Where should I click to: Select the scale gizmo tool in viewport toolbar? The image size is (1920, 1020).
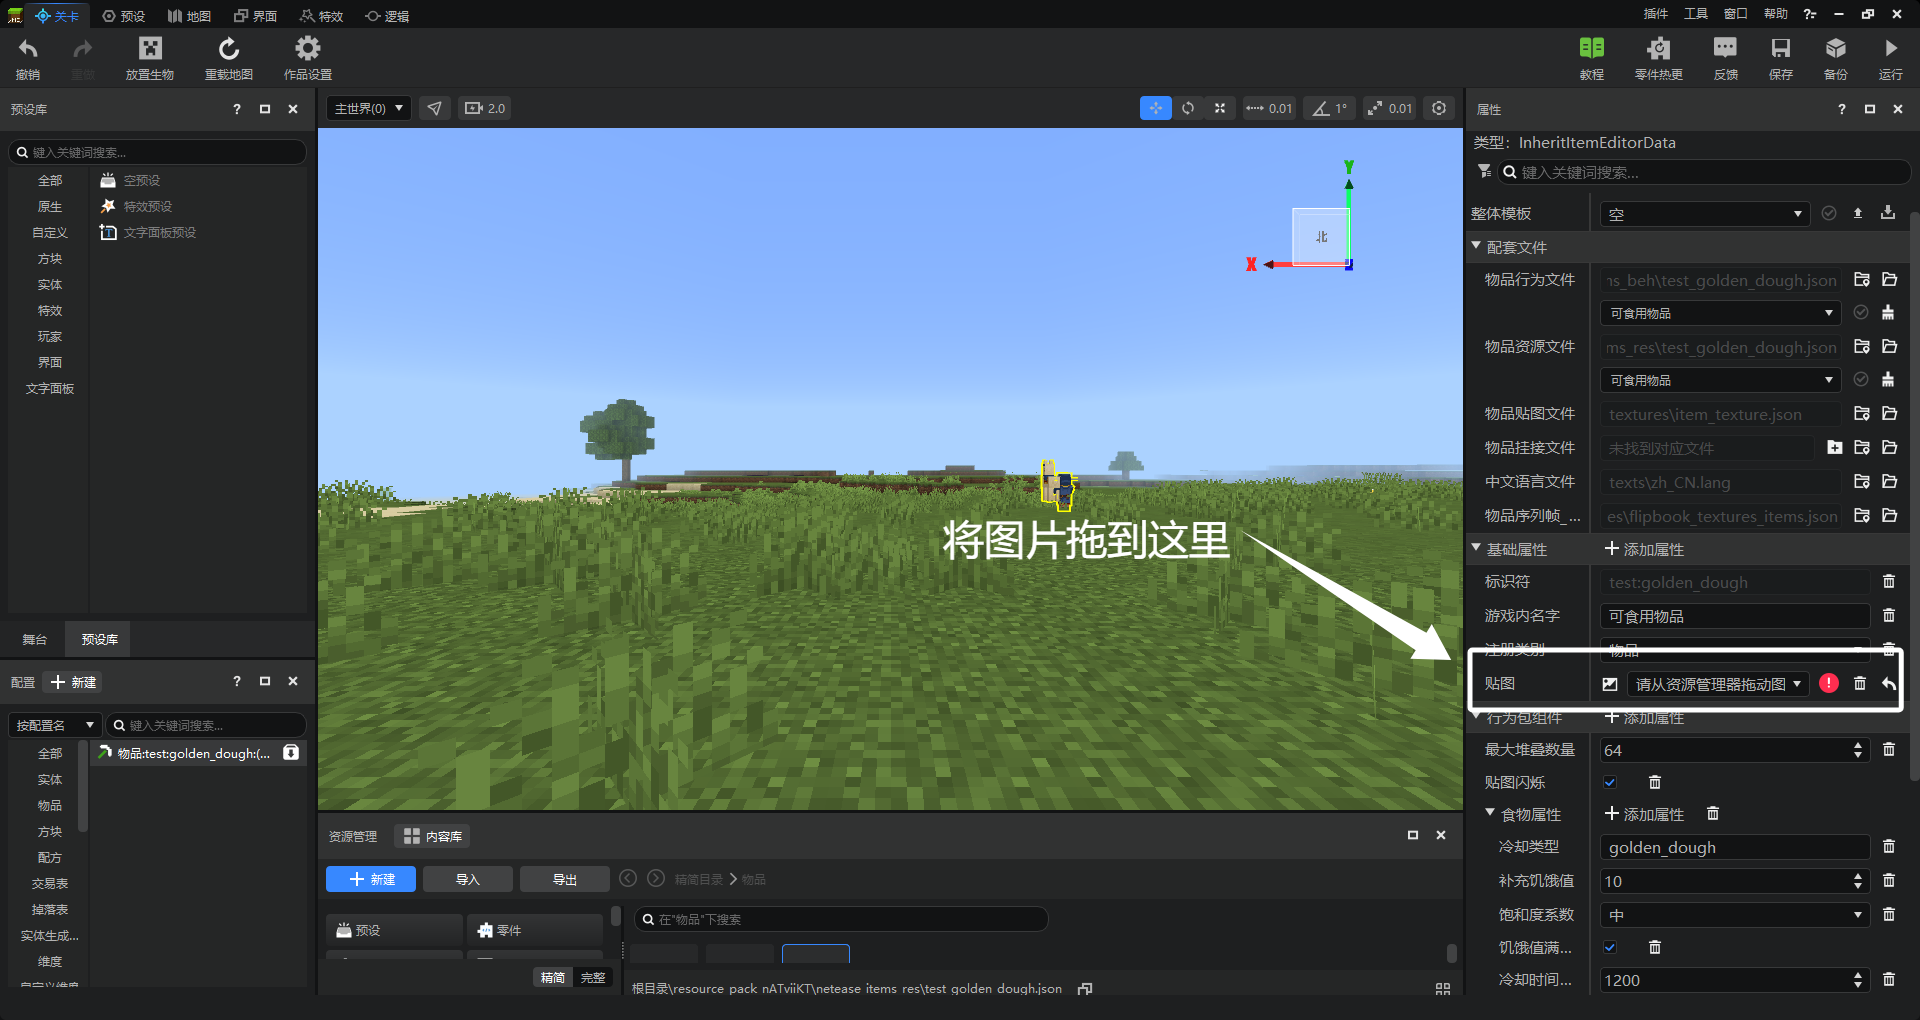coord(1220,108)
